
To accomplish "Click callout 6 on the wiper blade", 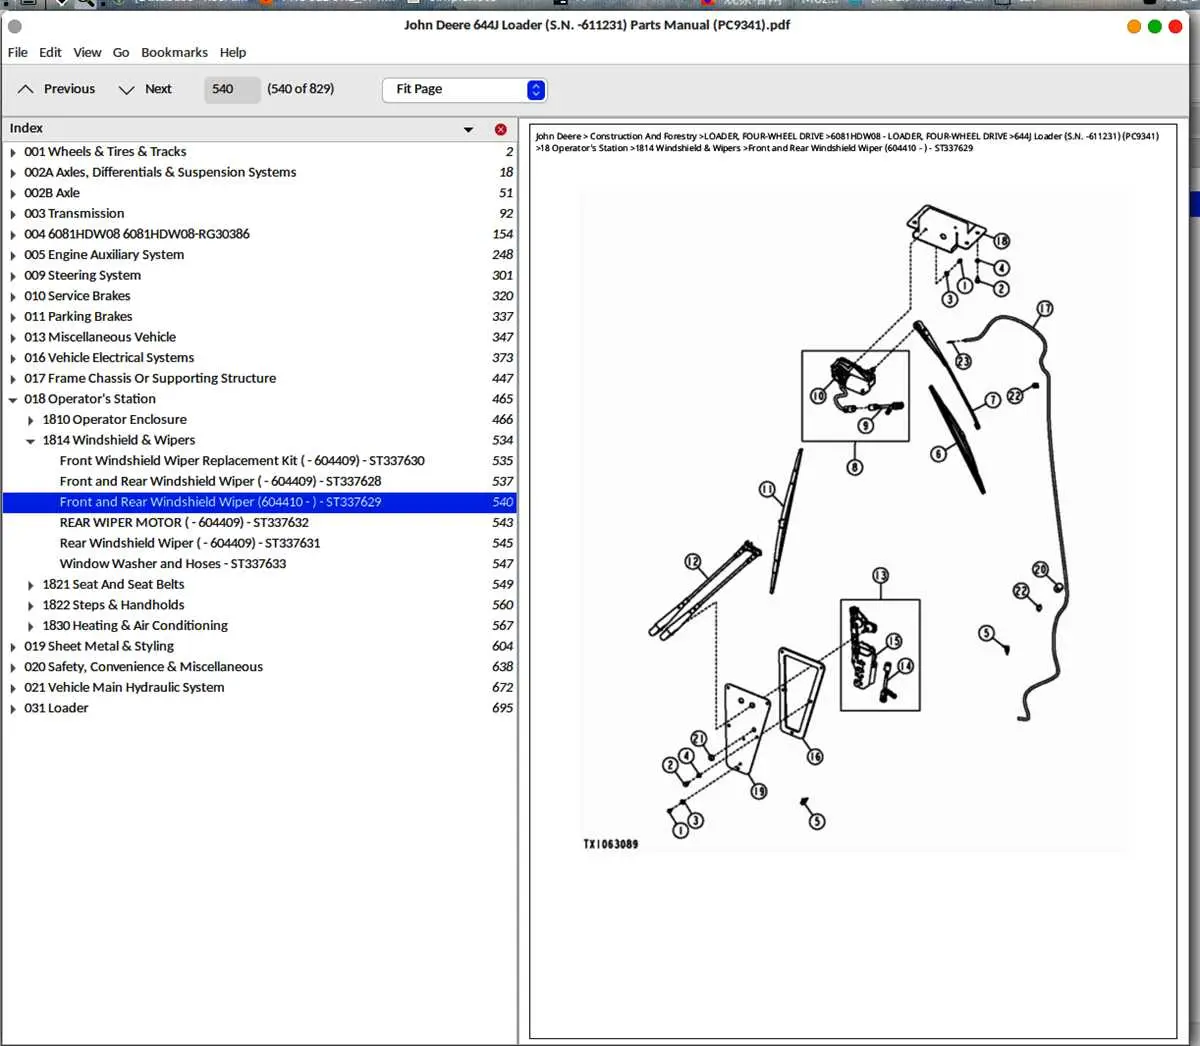I will coord(938,454).
